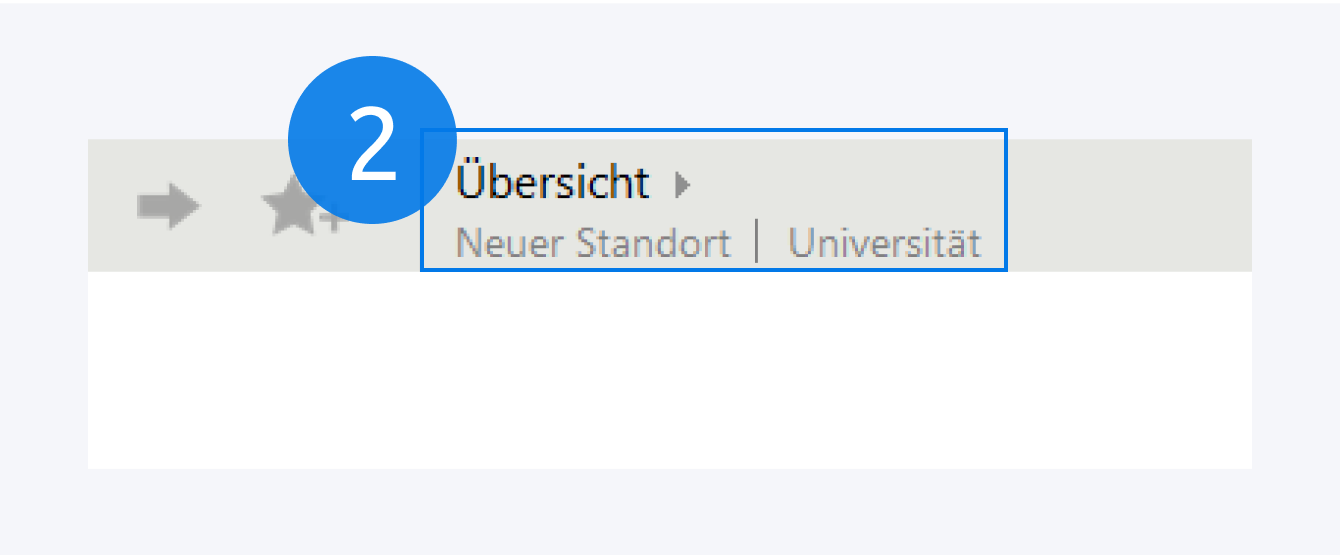Click the forward navigation arrow
This screenshot has width=1340, height=555.
click(169, 206)
